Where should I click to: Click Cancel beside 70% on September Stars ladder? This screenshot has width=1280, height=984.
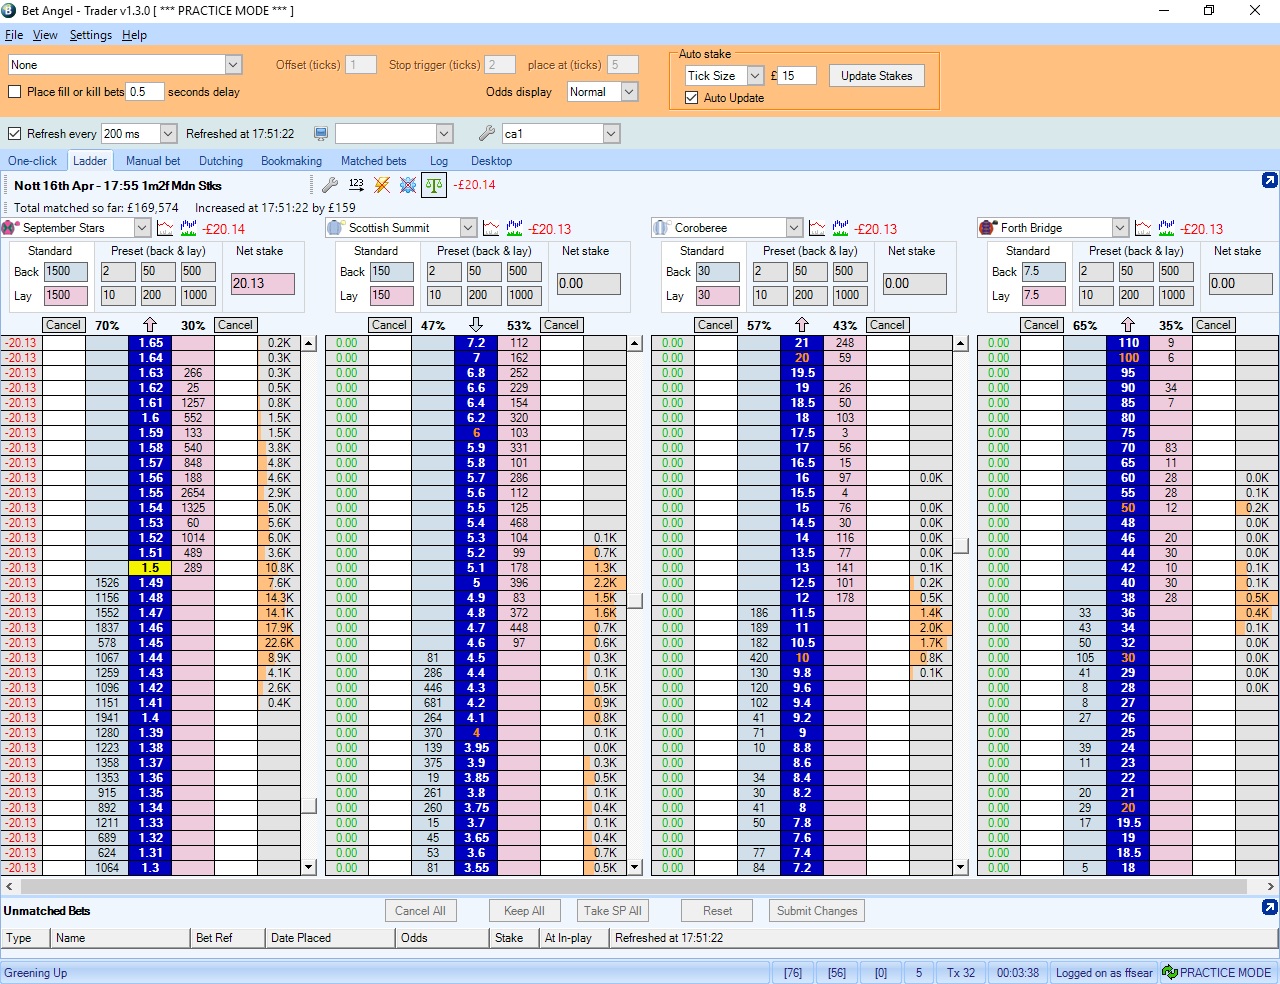(x=64, y=325)
